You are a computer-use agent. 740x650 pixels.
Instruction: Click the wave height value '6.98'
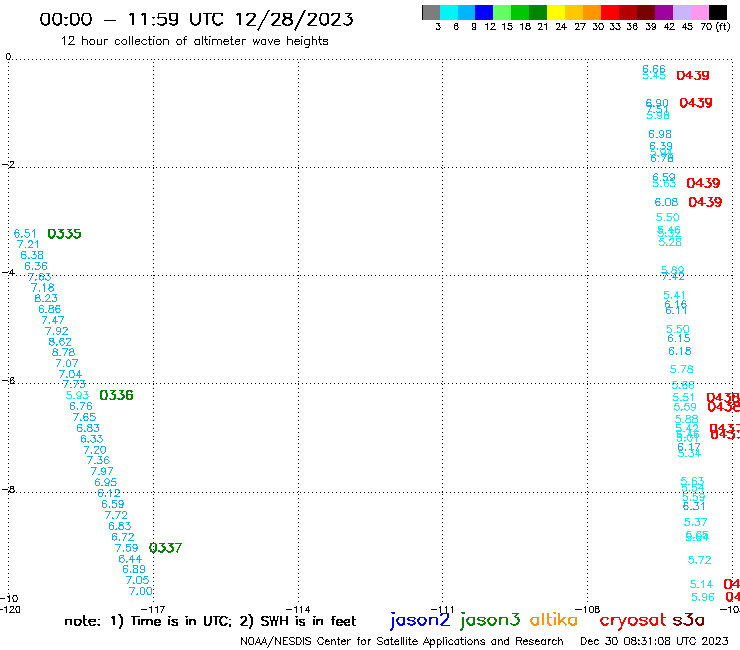click(x=660, y=135)
